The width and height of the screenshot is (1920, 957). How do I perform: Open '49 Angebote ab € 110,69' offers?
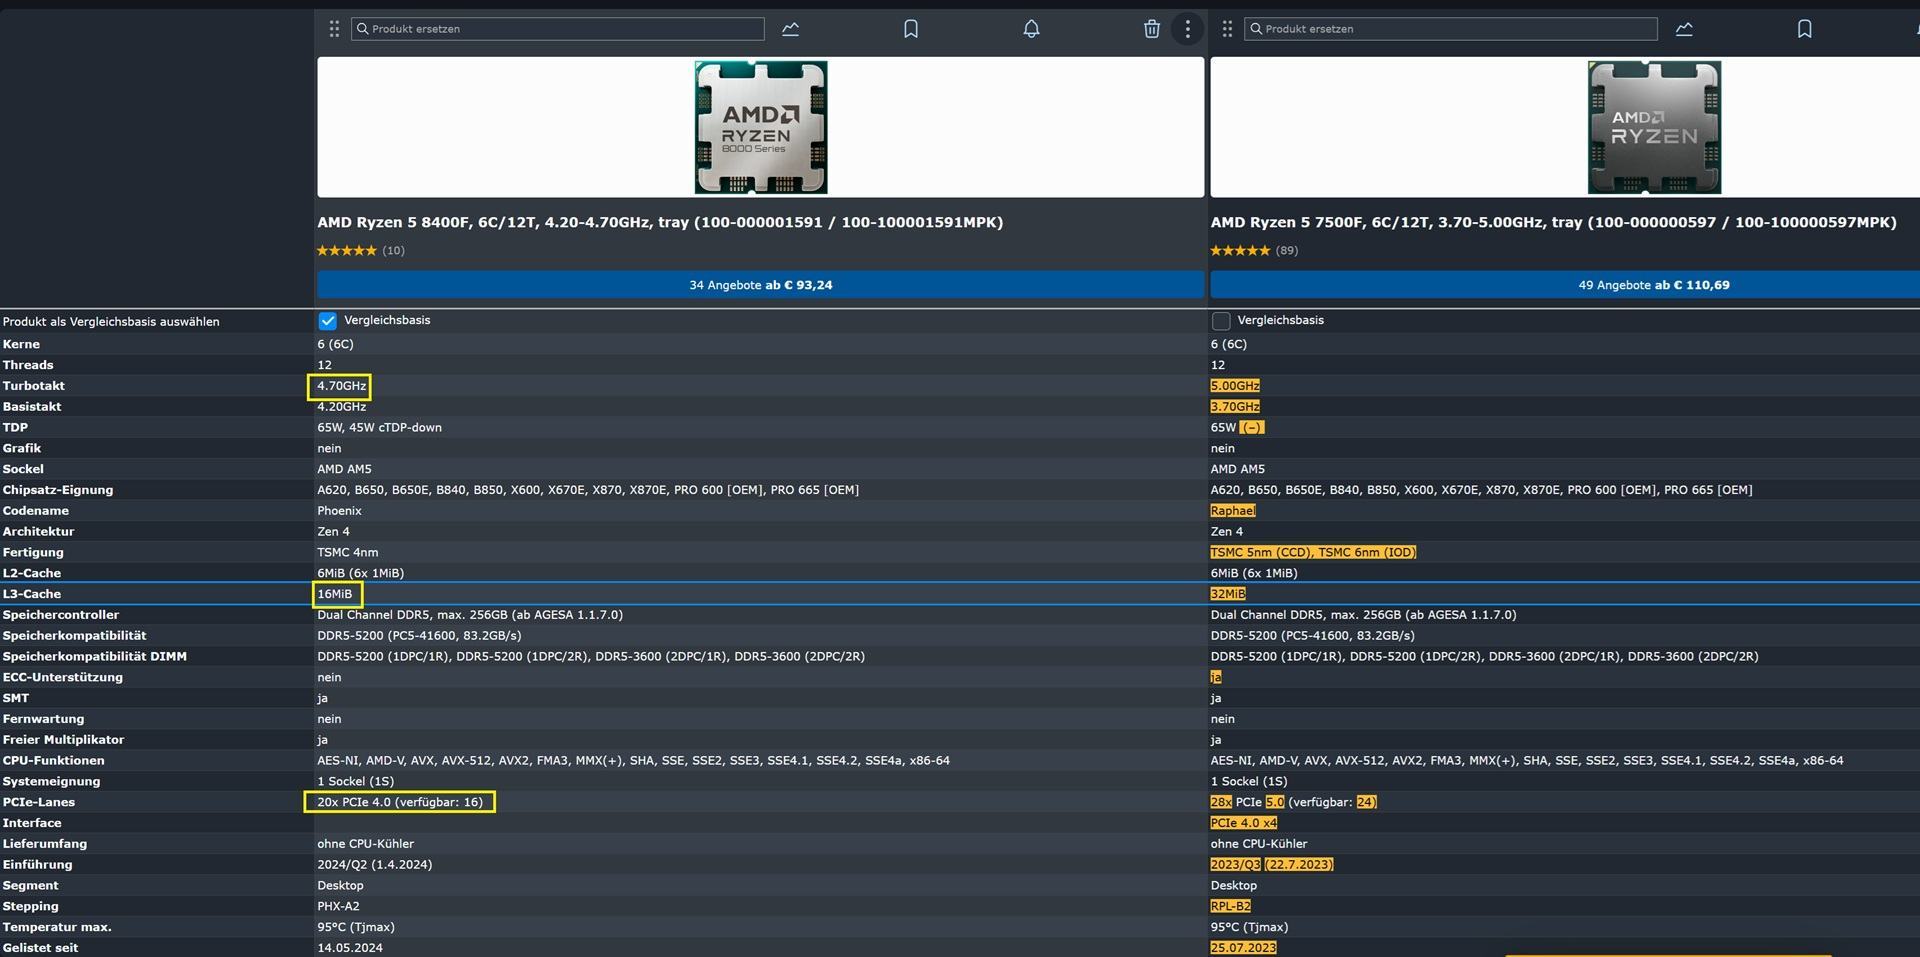click(1654, 285)
